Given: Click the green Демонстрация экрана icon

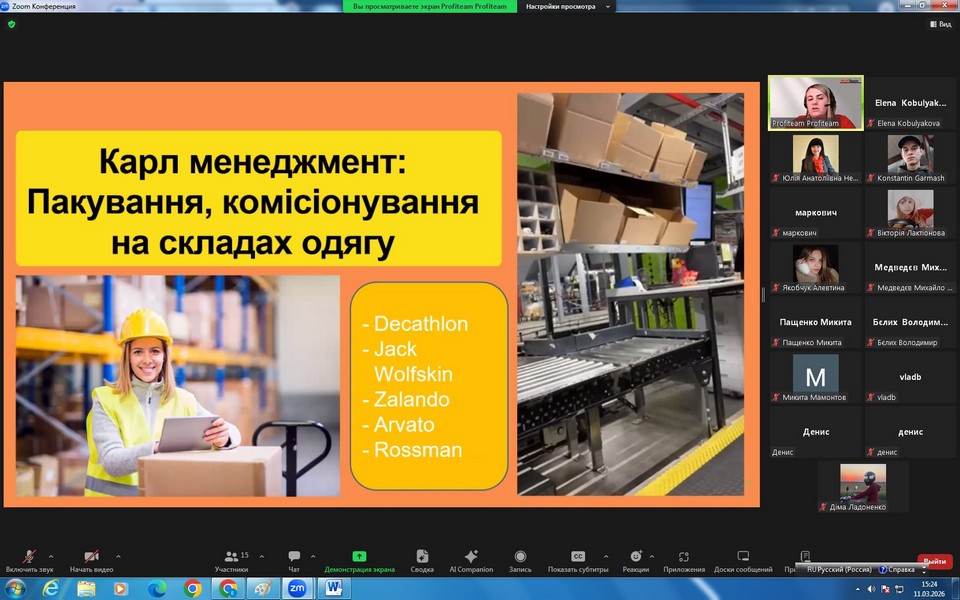Looking at the screenshot, I should tap(359, 557).
